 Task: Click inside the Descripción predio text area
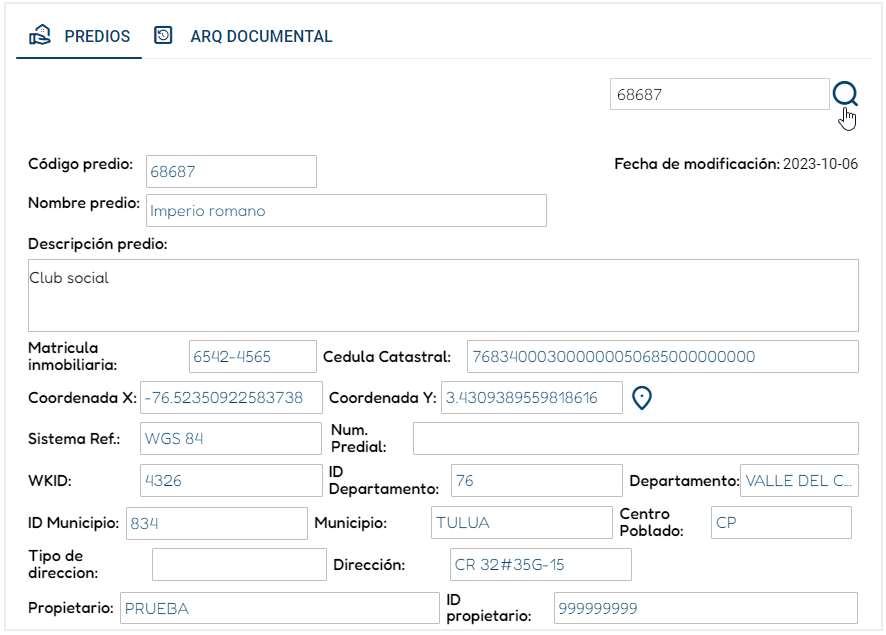(443, 295)
